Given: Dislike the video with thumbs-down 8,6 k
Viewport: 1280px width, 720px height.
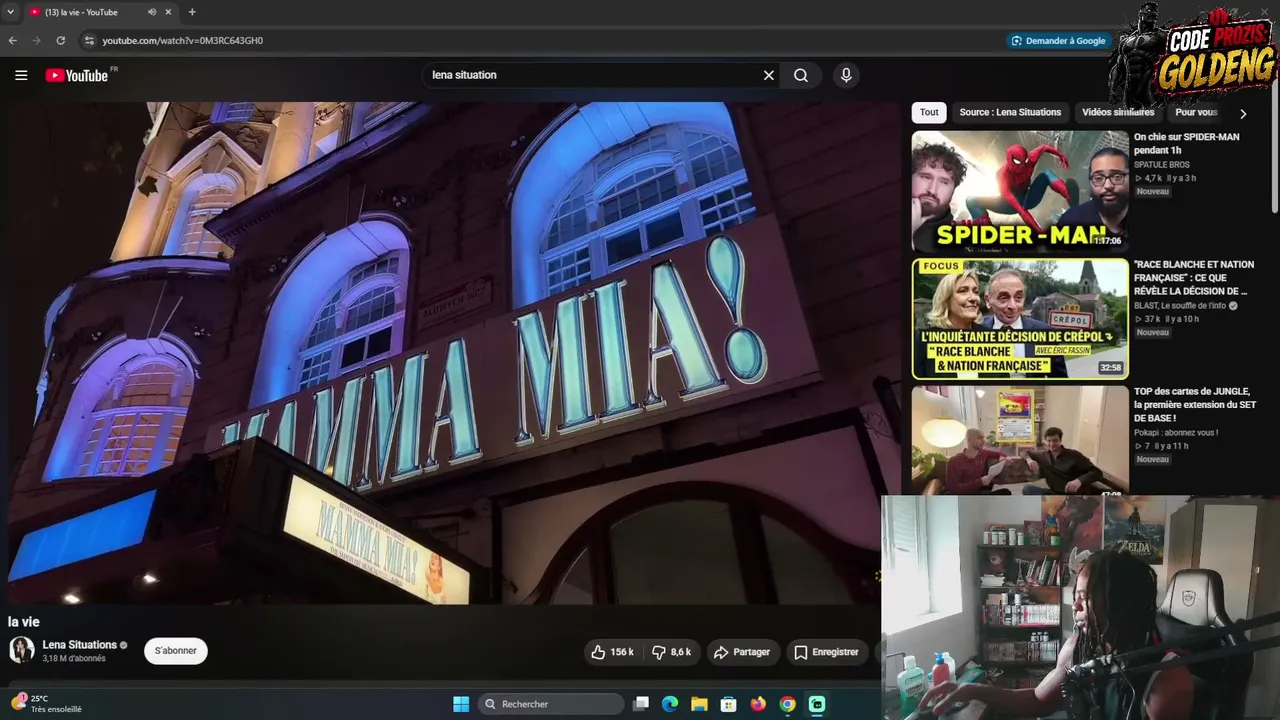Looking at the screenshot, I should [672, 652].
